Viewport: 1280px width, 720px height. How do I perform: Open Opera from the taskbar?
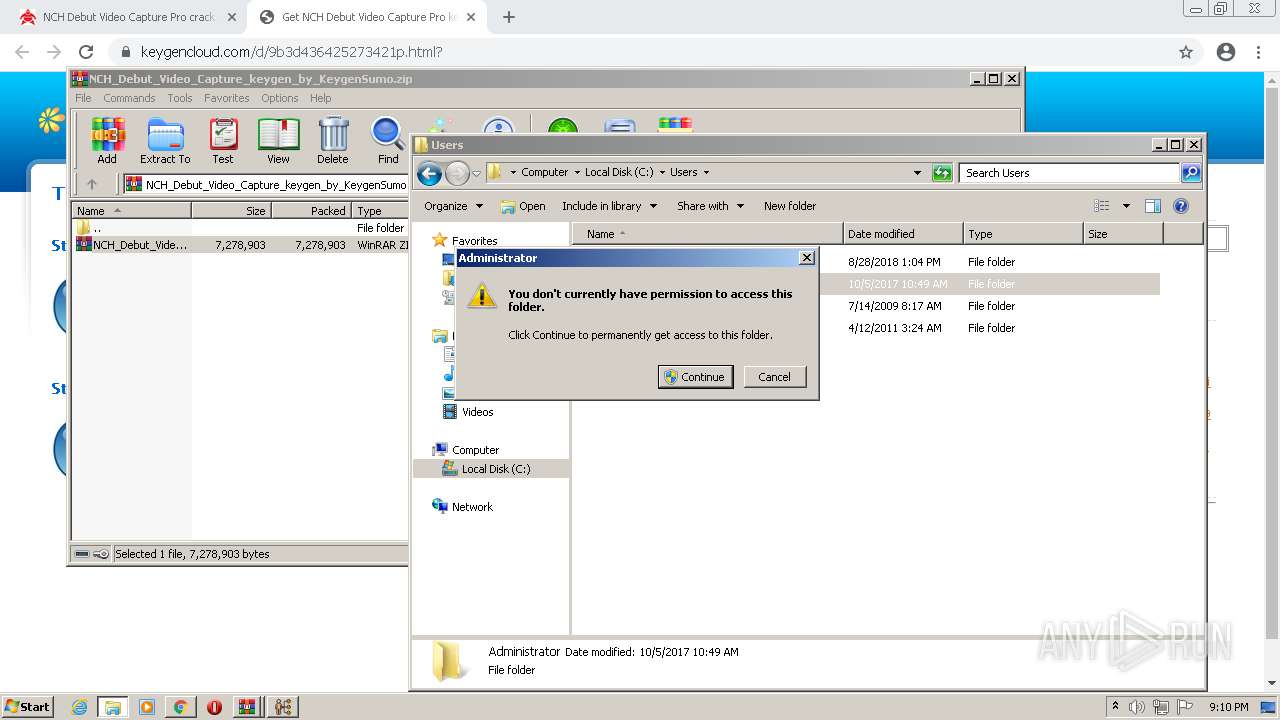pyautogui.click(x=214, y=707)
